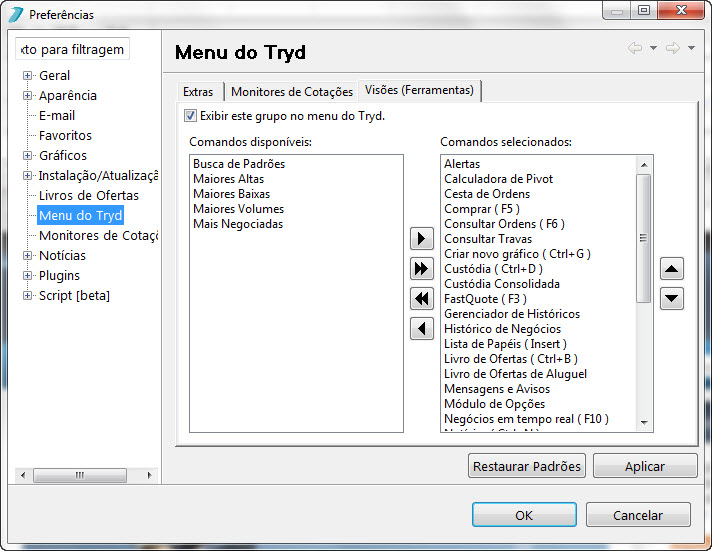Click the Tryd app icon in title bar
Image resolution: width=712 pixels, height=551 pixels.
[x=15, y=15]
